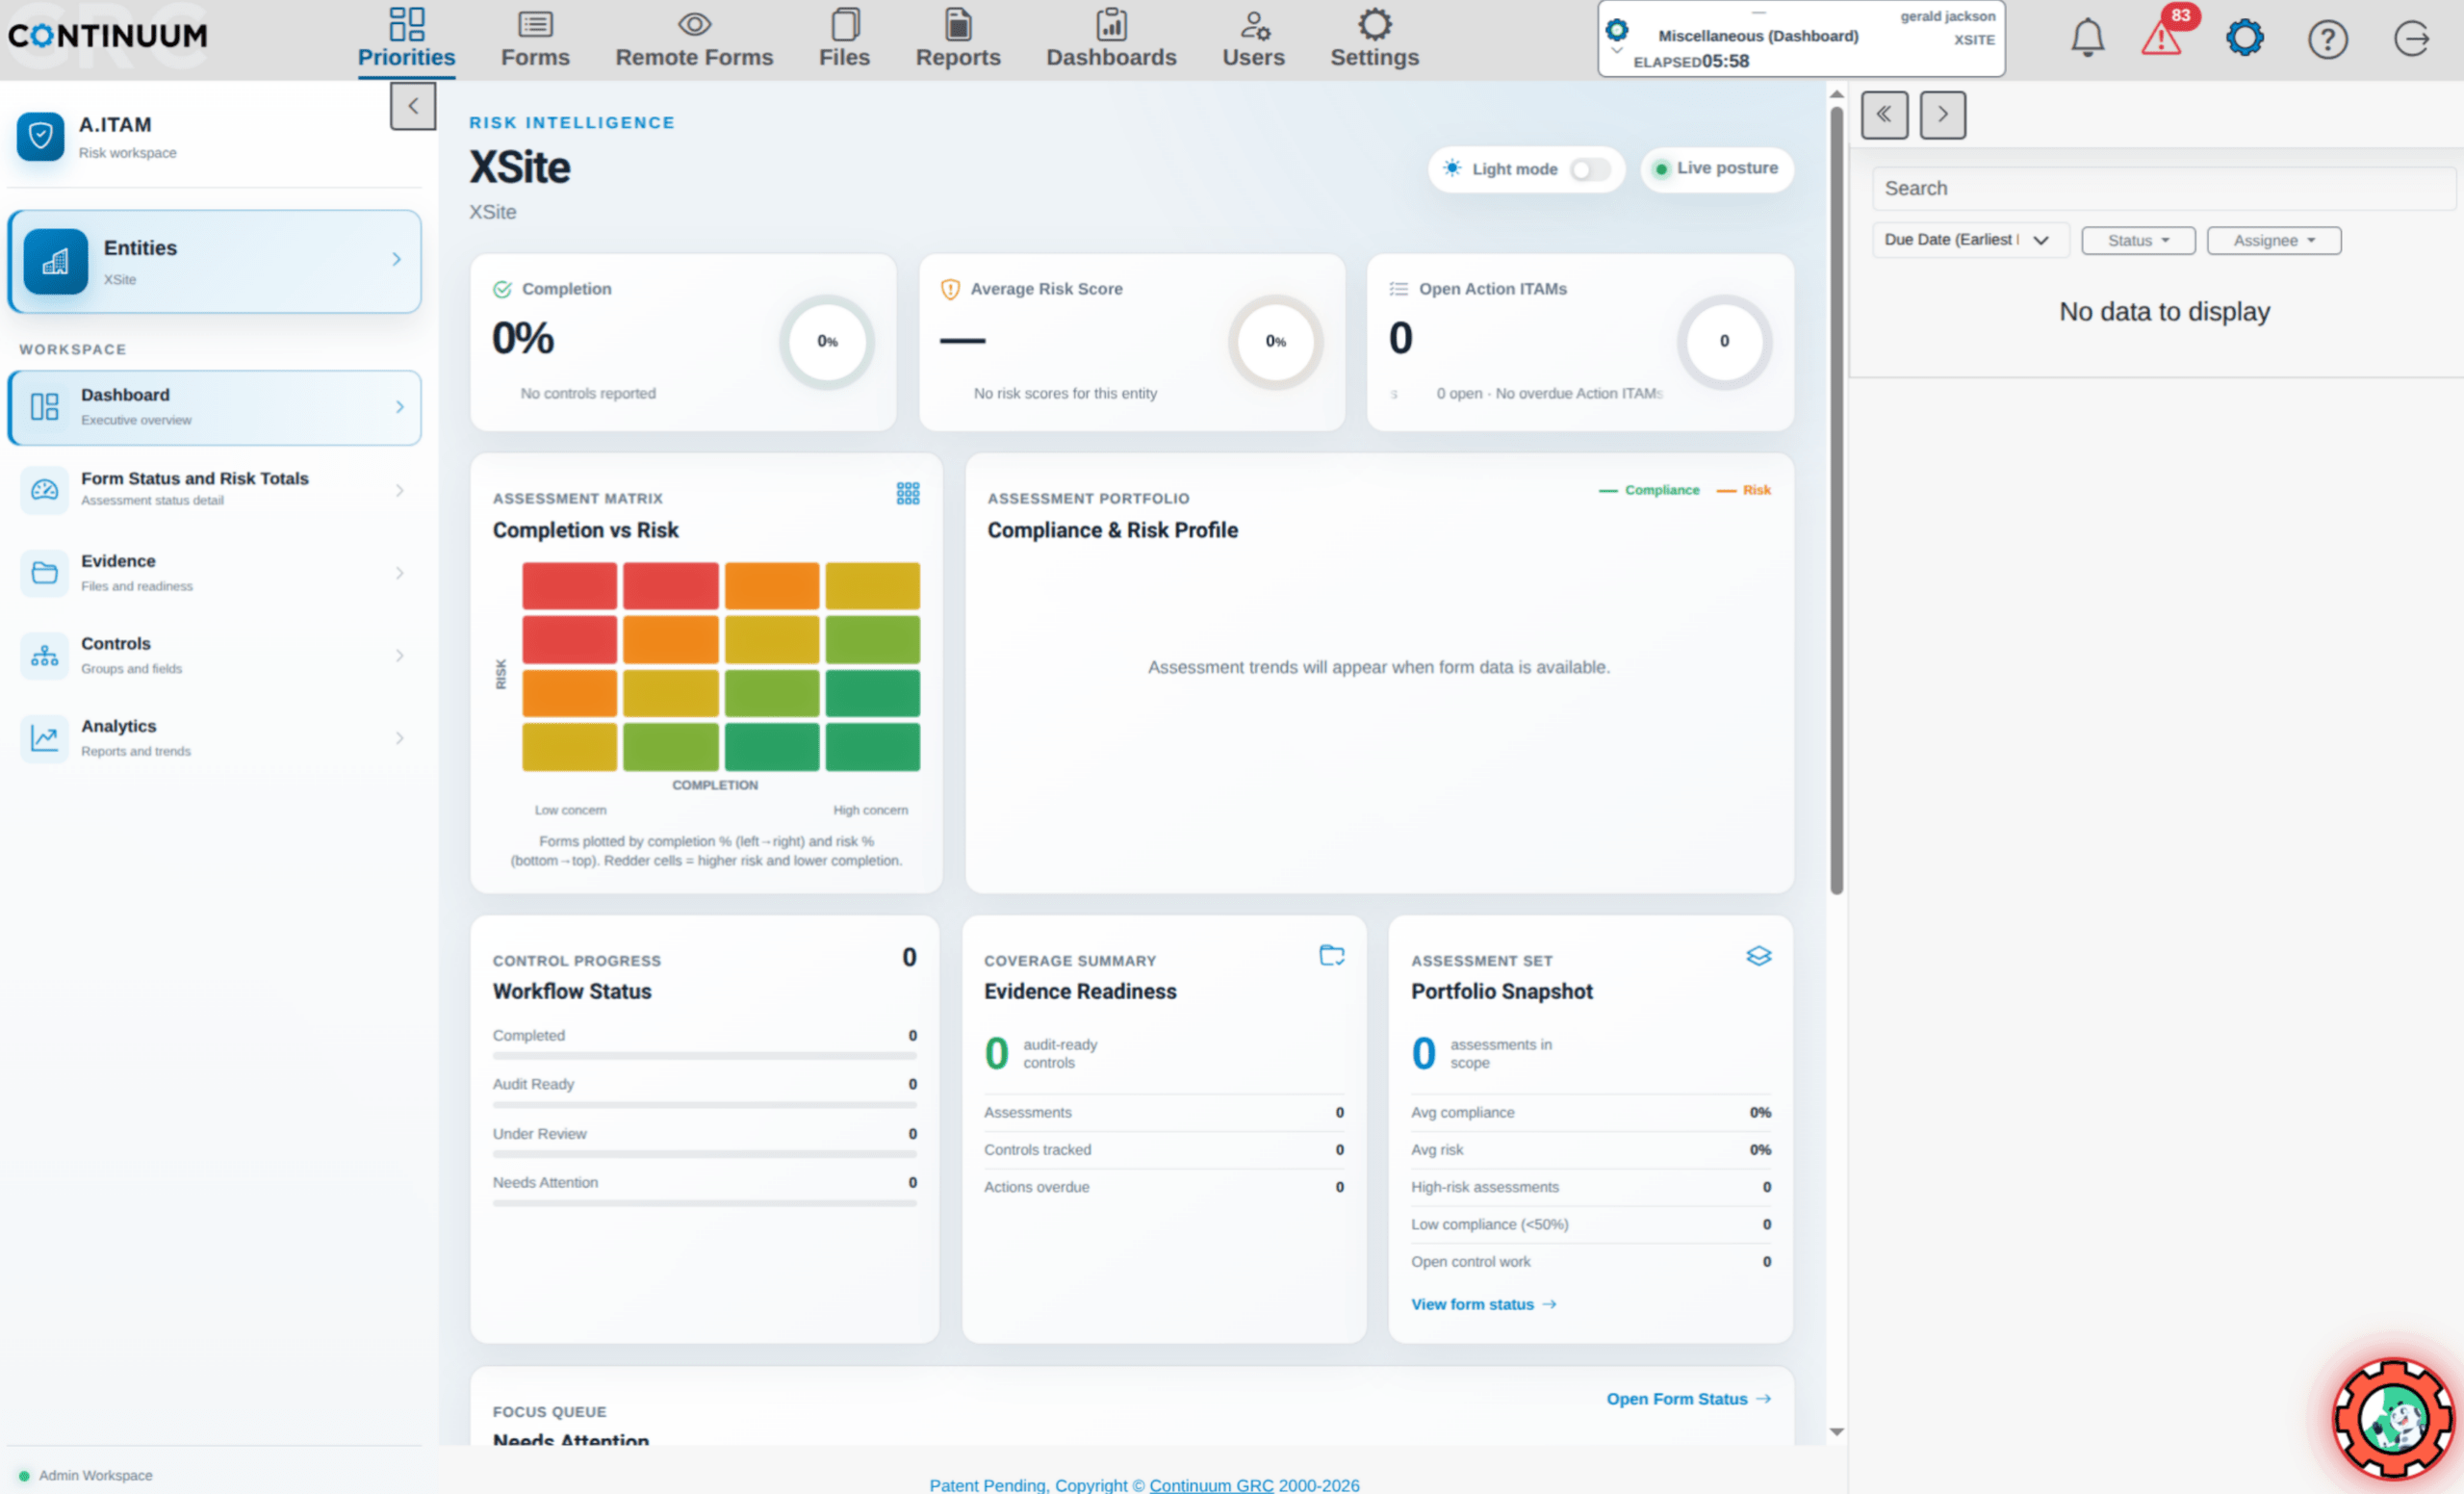The width and height of the screenshot is (2464, 1494).
Task: Click the dashboard vertical scrollbar
Action: click(x=1836, y=500)
